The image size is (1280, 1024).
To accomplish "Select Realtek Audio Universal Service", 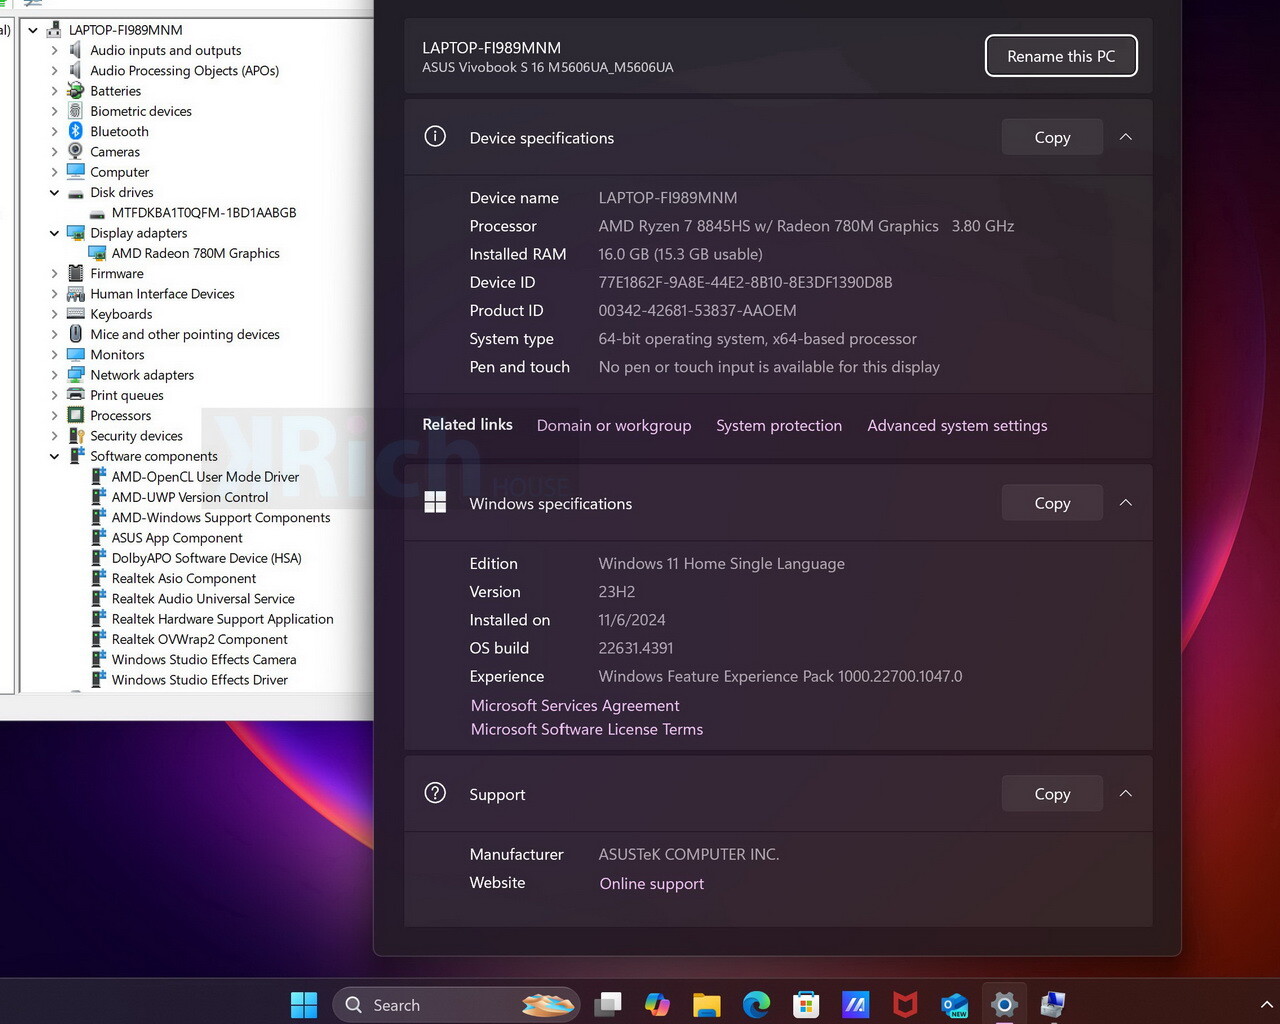I will tap(203, 599).
